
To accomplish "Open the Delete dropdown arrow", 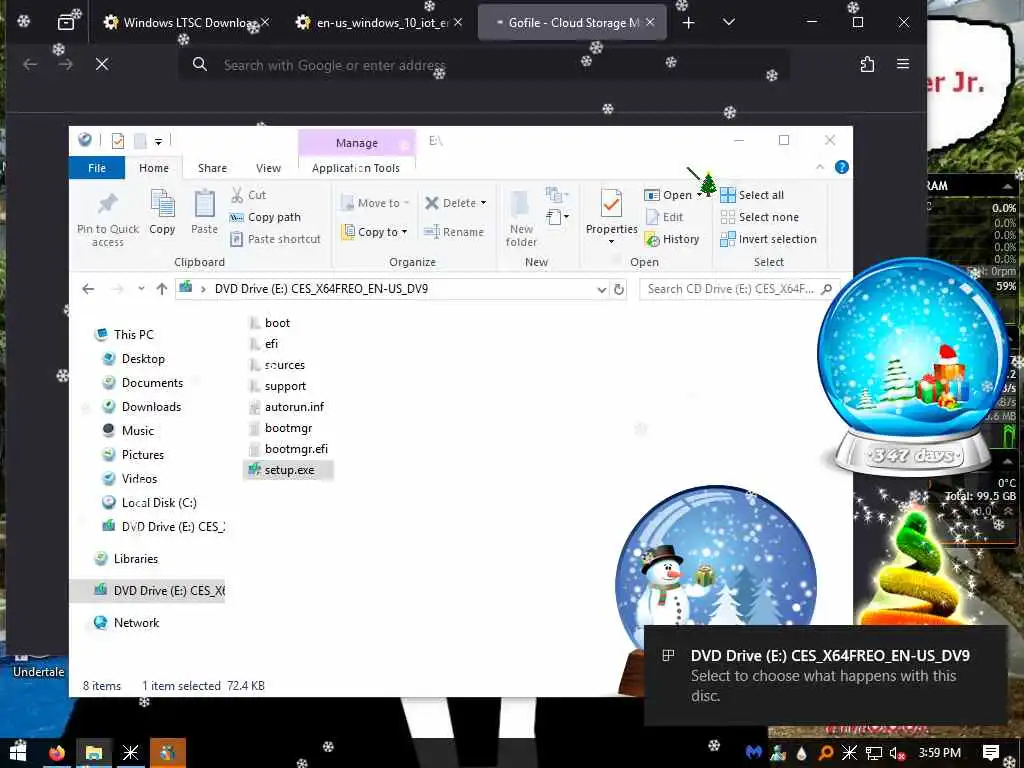I will tap(483, 203).
